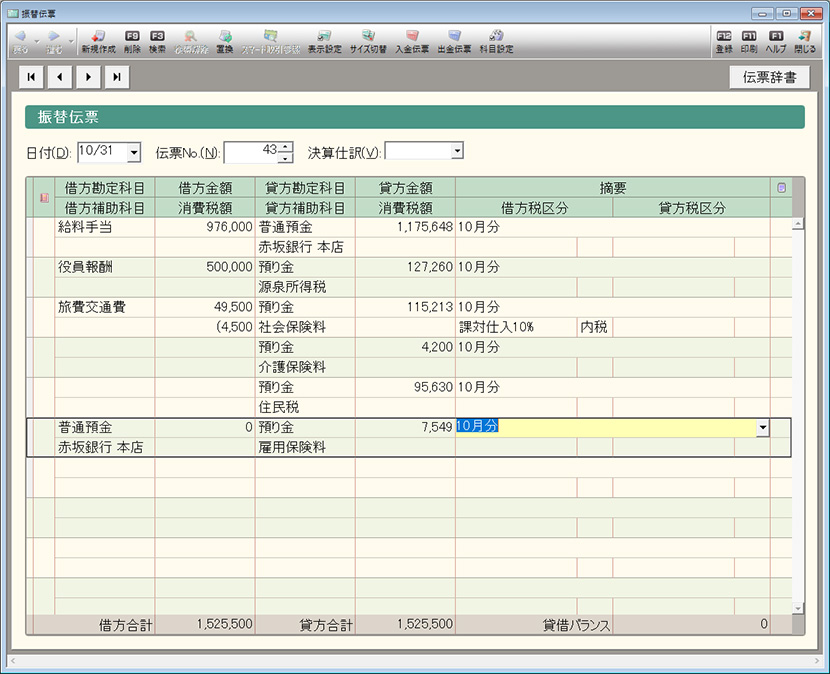
Task: Click the 印刷 (print) F11 icon
Action: (749, 40)
